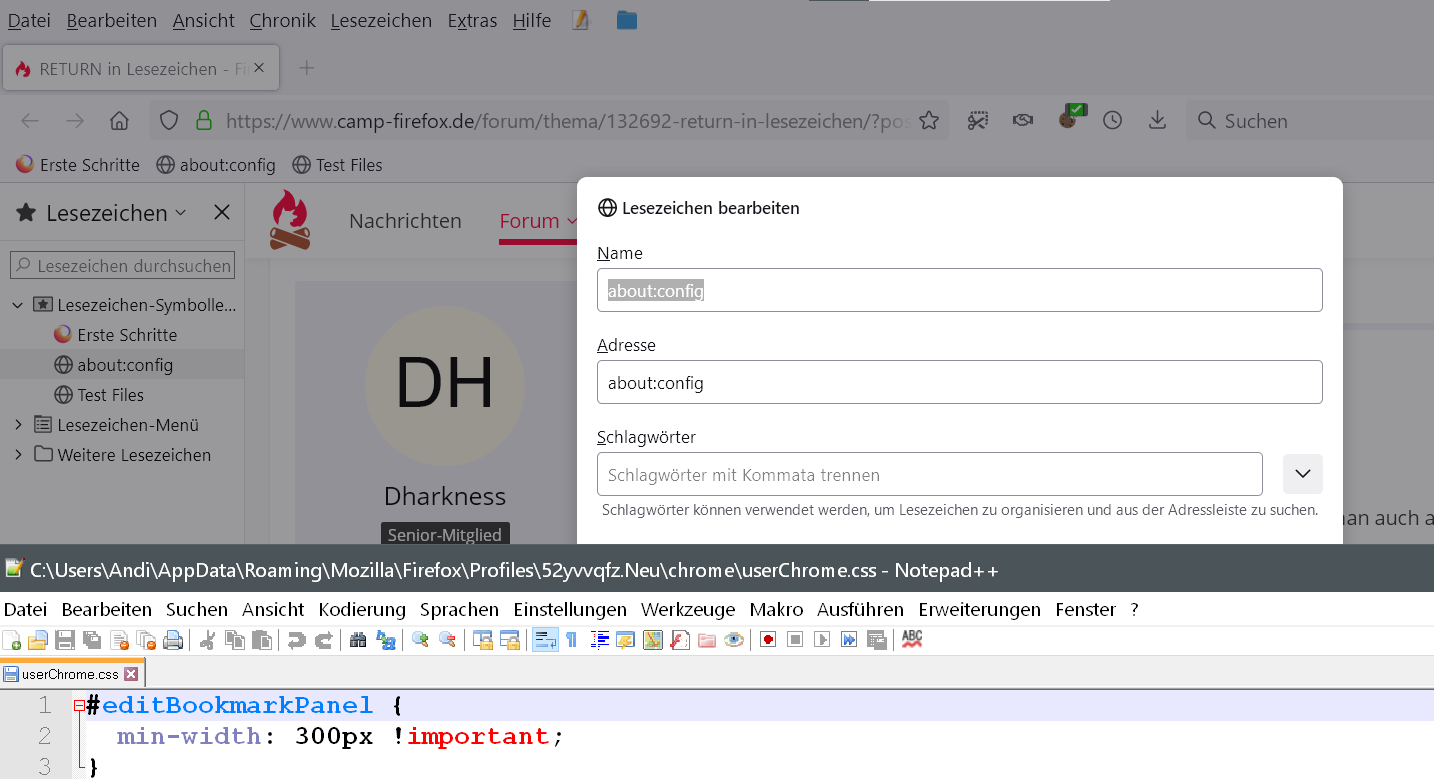Zoom in using the Notepad++ magnifier icon
Image resolution: width=1434 pixels, height=779 pixels.
421,640
